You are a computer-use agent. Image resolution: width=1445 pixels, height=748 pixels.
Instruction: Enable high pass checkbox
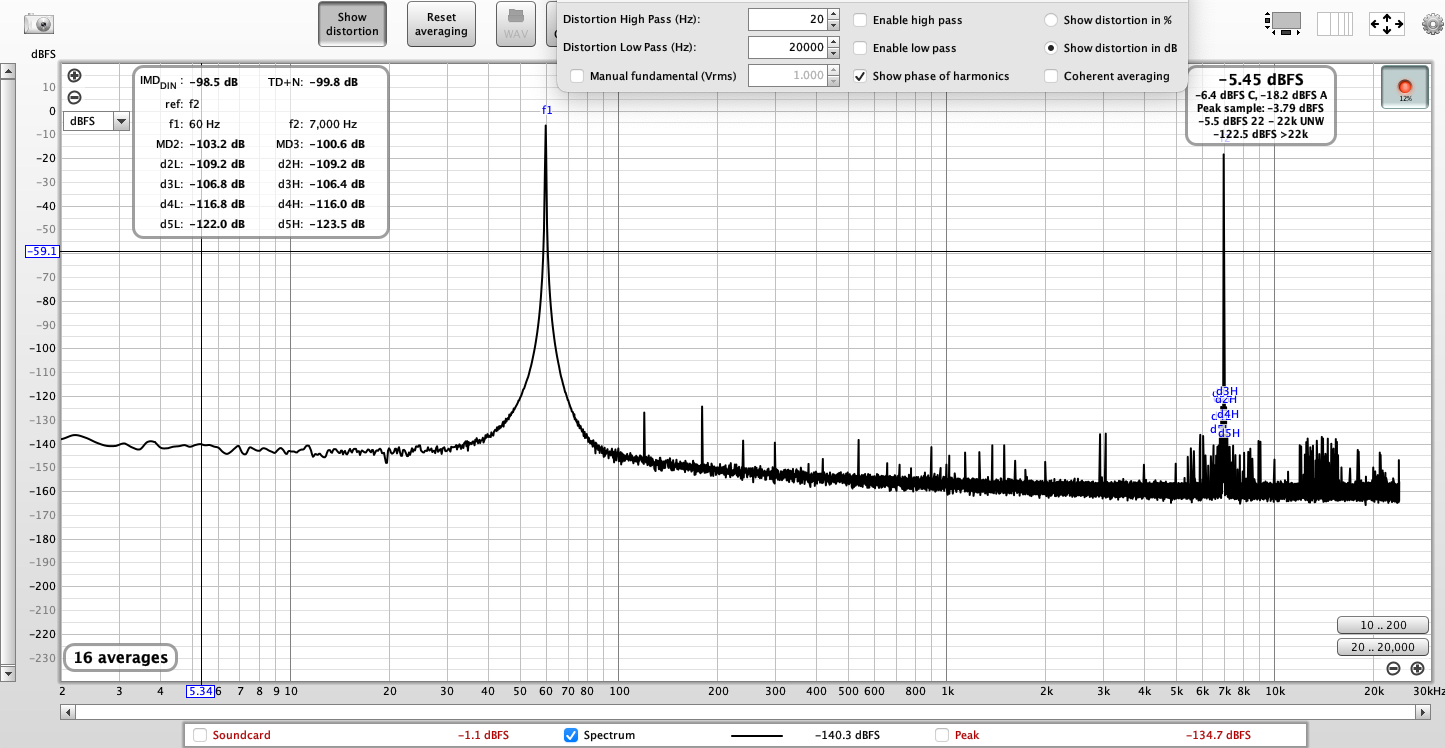[860, 20]
